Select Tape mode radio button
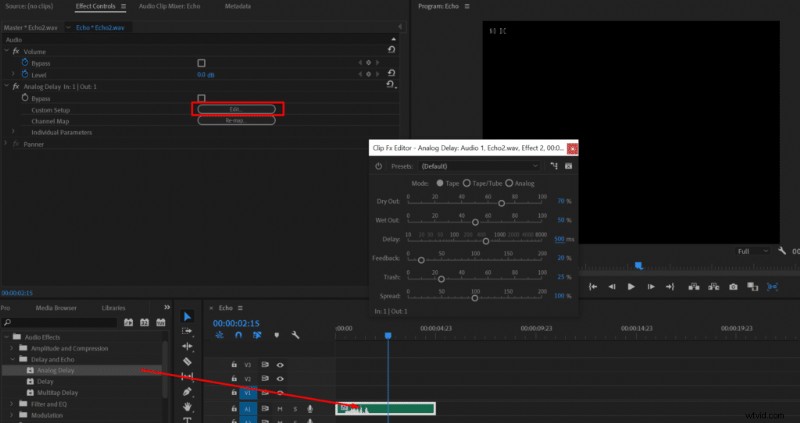 click(x=440, y=183)
